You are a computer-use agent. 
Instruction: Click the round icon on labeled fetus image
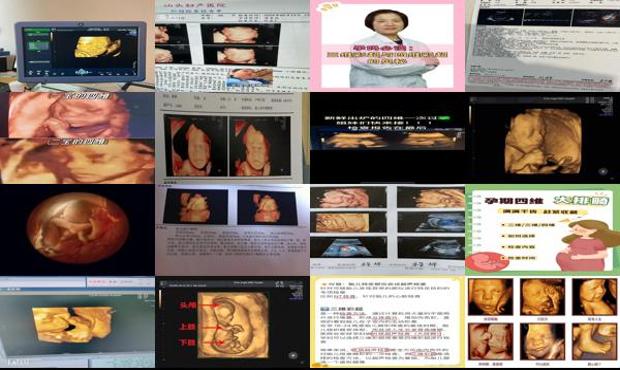click(293, 355)
